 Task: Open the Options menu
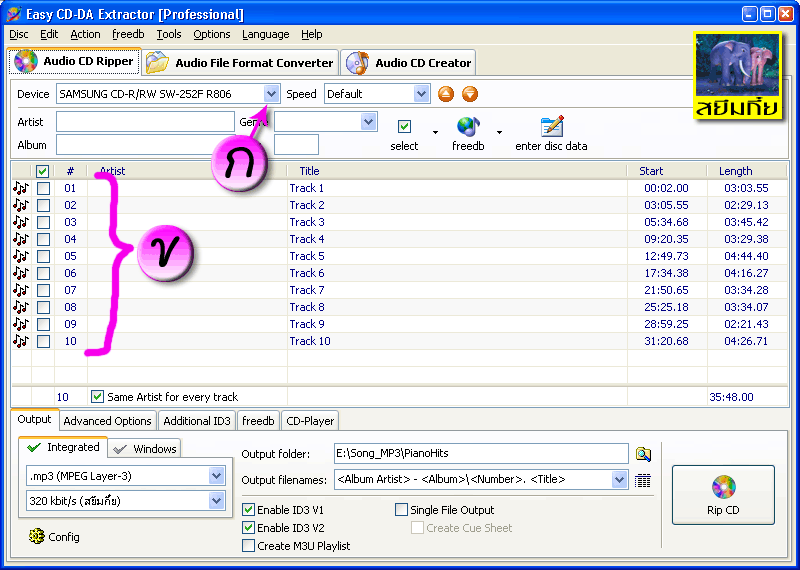pos(212,34)
